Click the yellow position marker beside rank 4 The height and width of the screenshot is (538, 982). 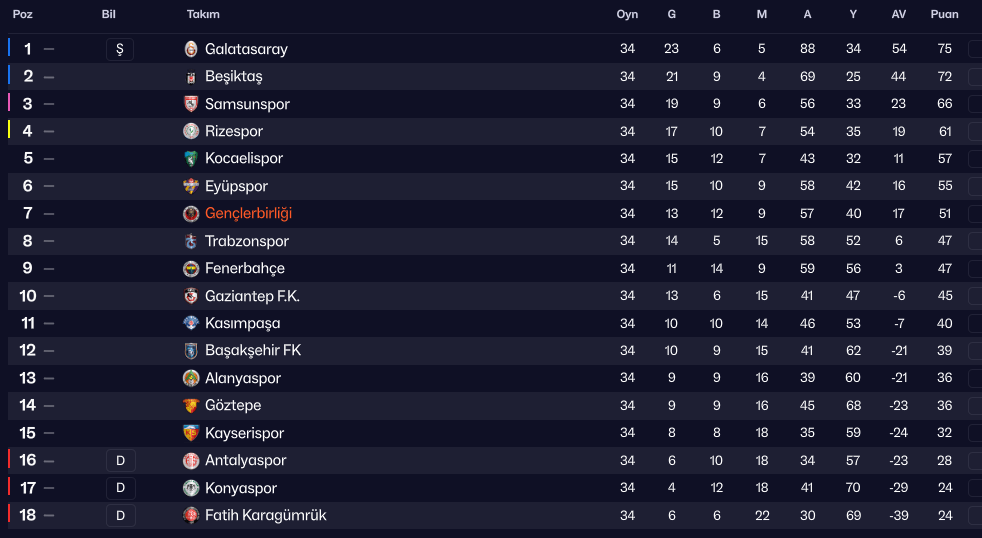point(9,131)
